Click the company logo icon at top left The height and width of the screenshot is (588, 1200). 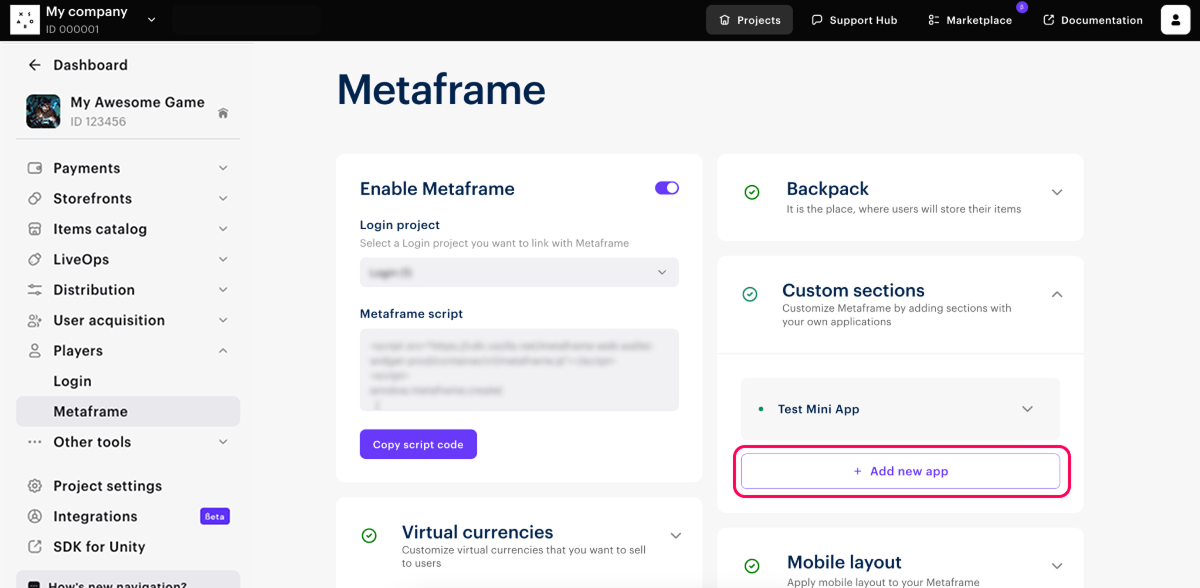click(x=25, y=20)
